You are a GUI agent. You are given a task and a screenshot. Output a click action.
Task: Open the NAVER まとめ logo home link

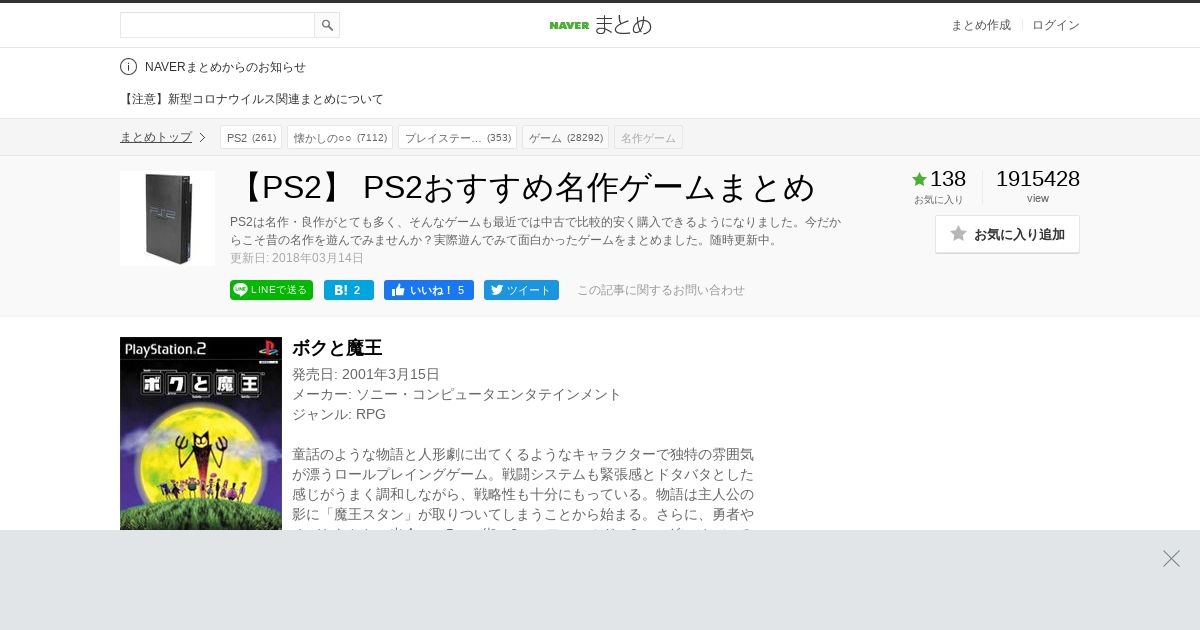click(600, 25)
